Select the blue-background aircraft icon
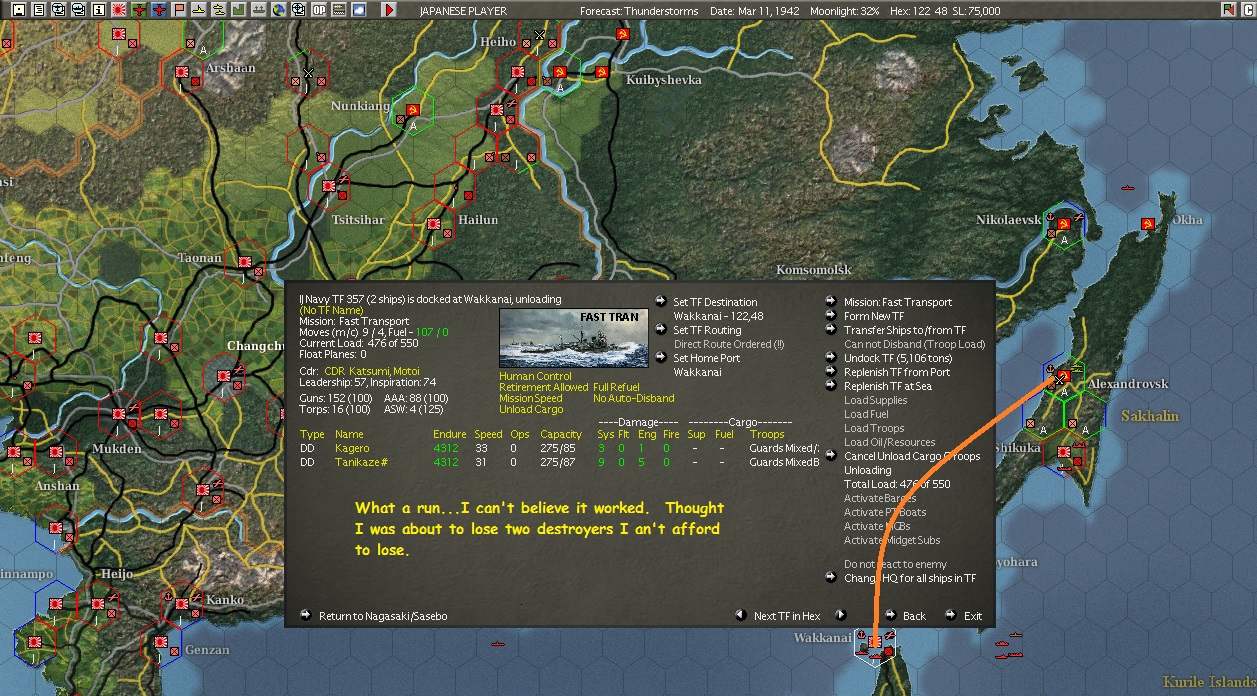The width and height of the screenshot is (1257, 696). pyautogui.click(x=159, y=10)
